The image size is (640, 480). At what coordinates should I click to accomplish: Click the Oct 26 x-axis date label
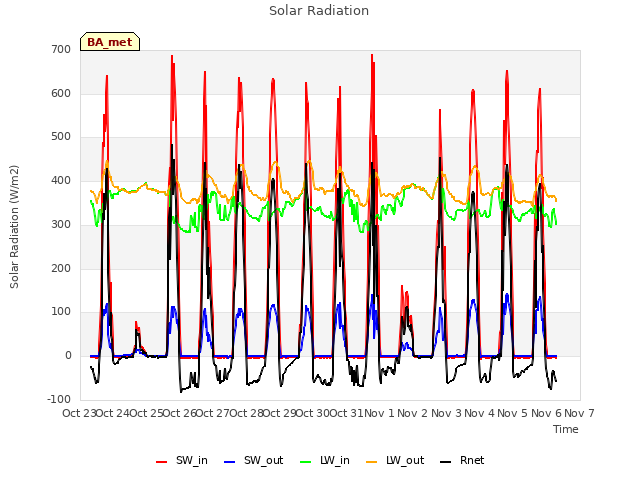tap(180, 413)
